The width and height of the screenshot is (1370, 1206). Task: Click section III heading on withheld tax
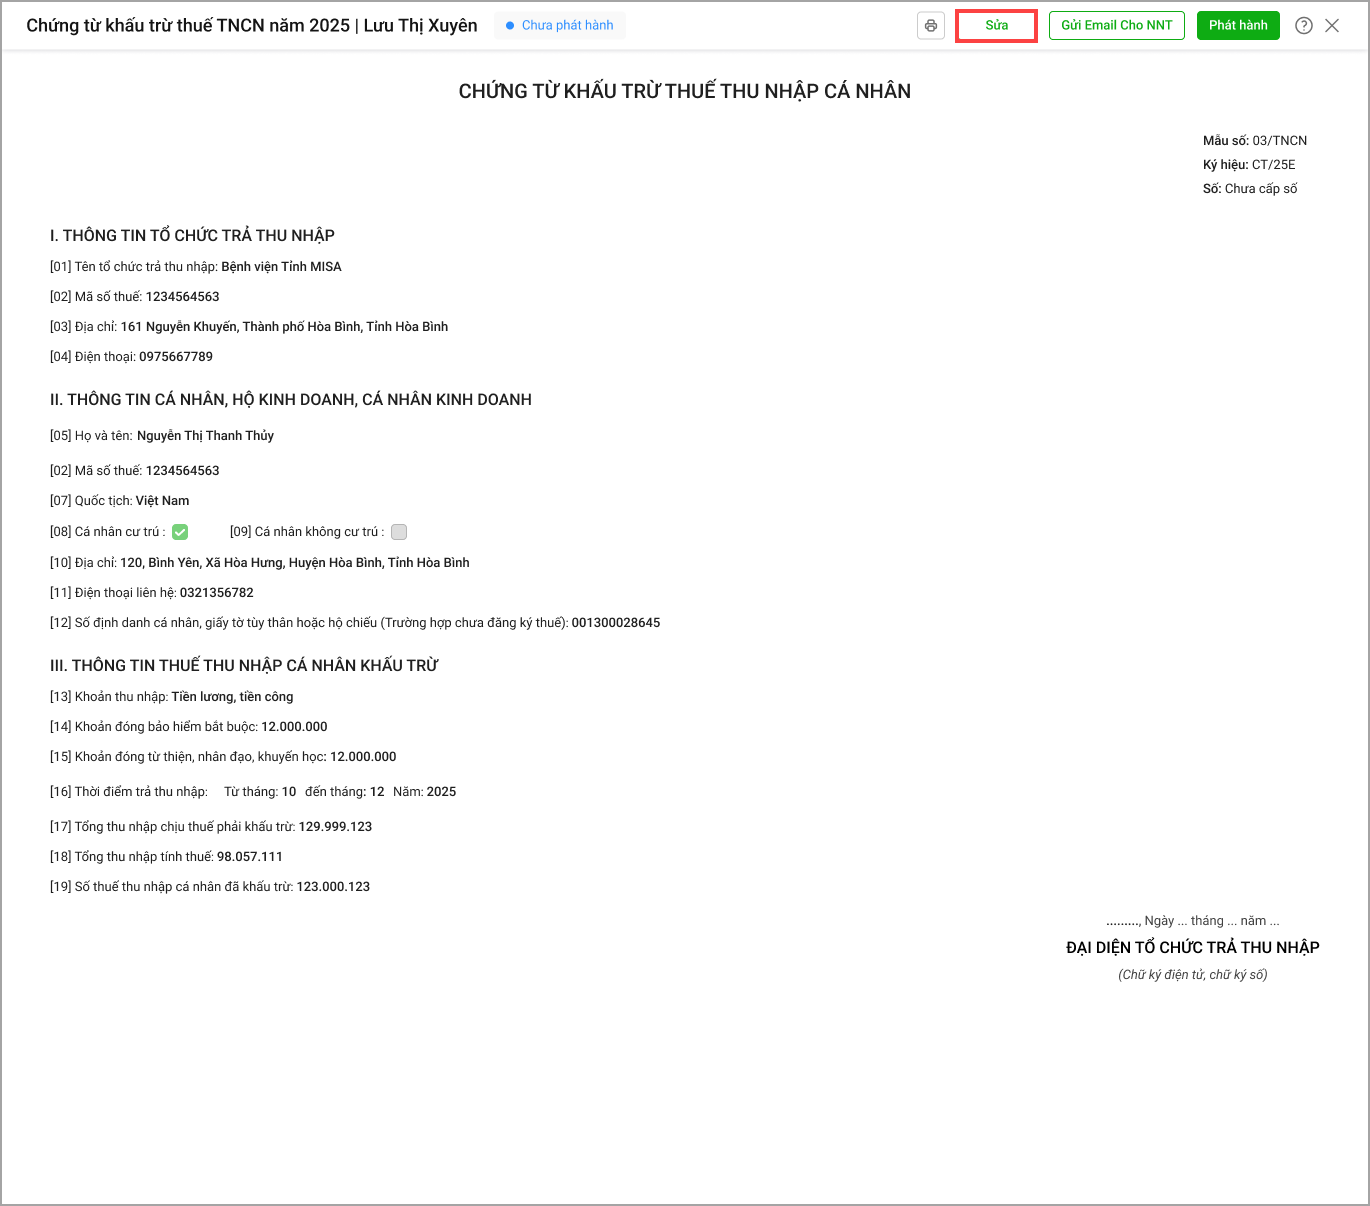244,666
